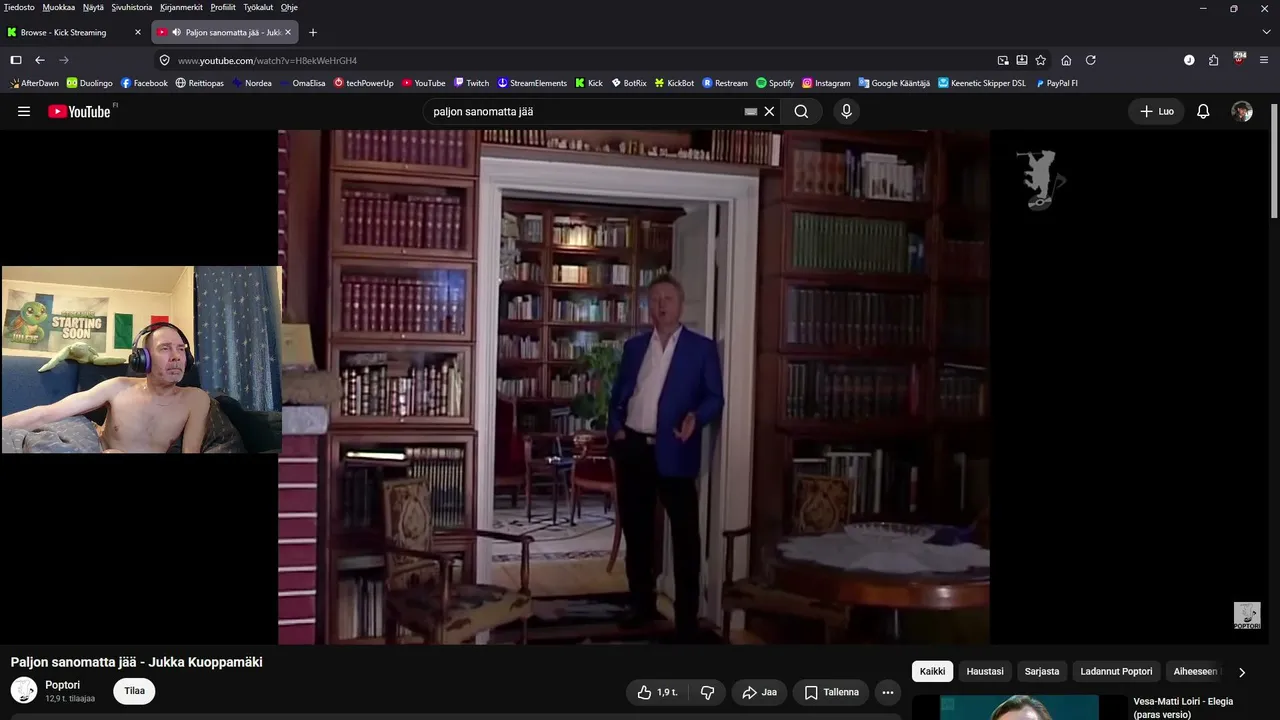Subscribe with the Tilaa button
The width and height of the screenshot is (1280, 720).
coord(134,691)
